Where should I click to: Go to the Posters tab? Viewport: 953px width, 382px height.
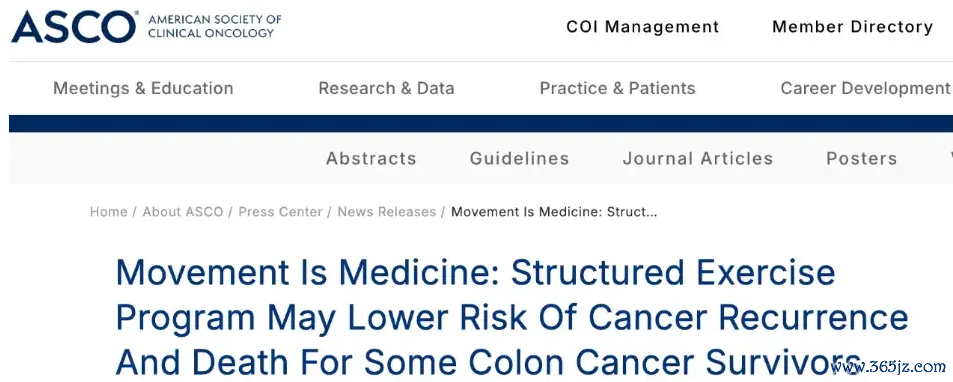point(861,159)
